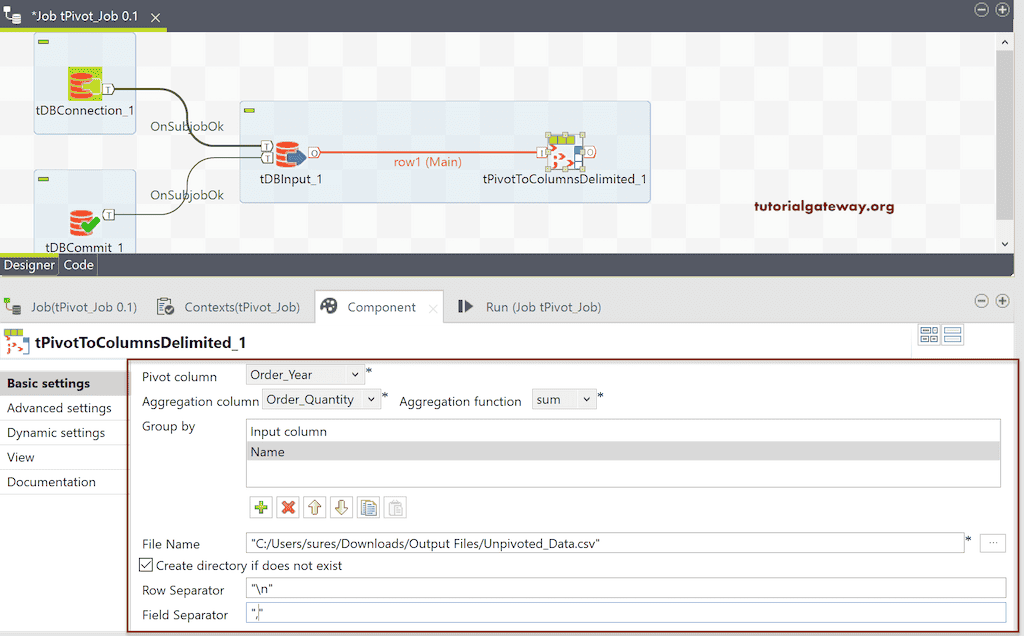Switch to table layout view icon
Screen dimensions: 1024x636
click(x=929, y=335)
